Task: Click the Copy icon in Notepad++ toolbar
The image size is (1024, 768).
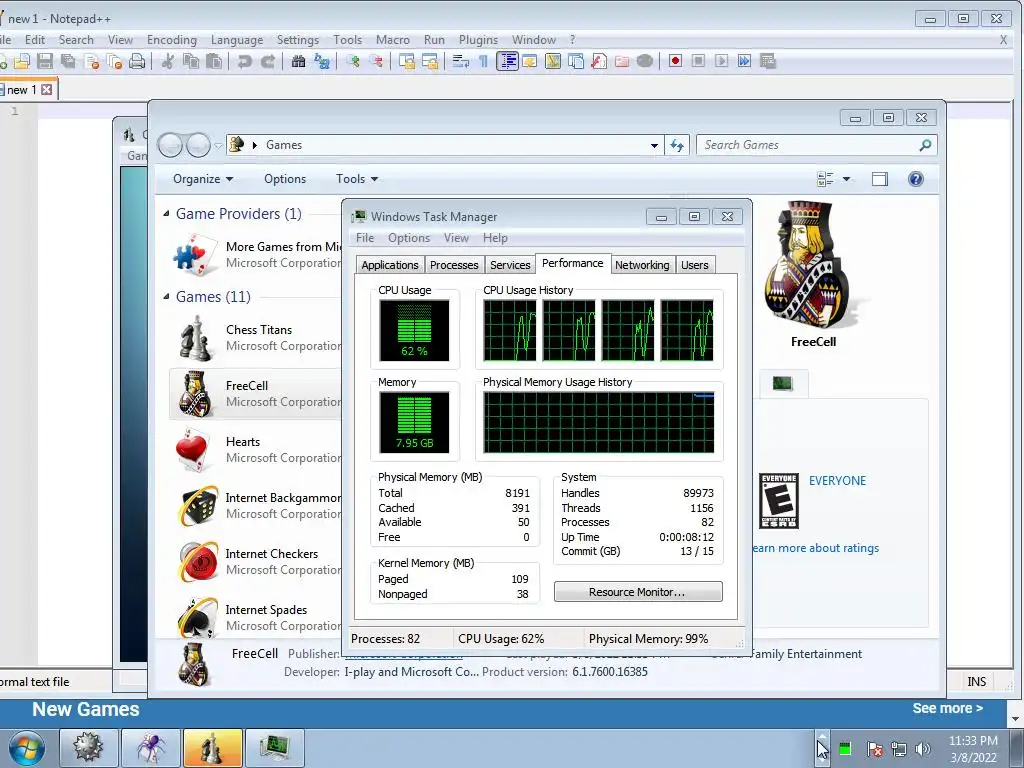Action: point(191,61)
